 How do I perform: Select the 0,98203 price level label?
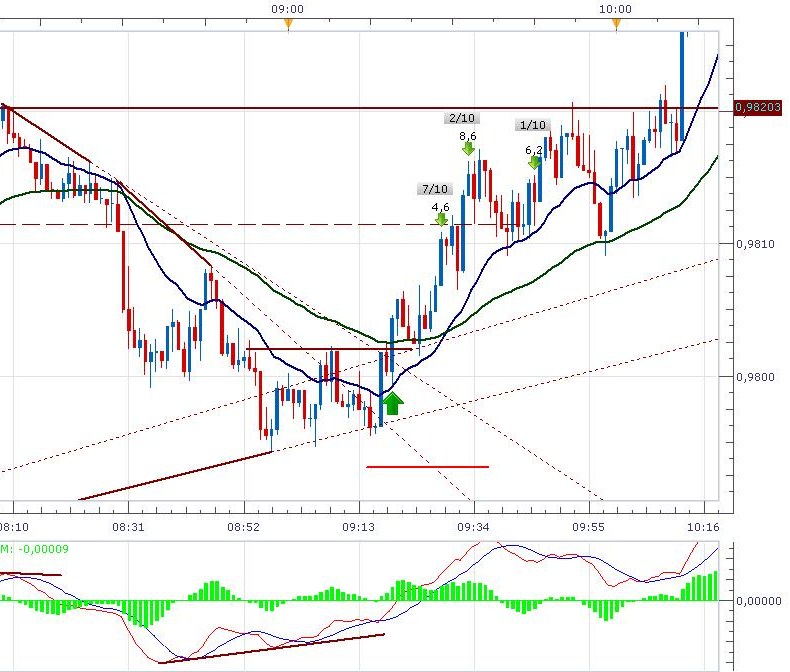pyautogui.click(x=758, y=107)
